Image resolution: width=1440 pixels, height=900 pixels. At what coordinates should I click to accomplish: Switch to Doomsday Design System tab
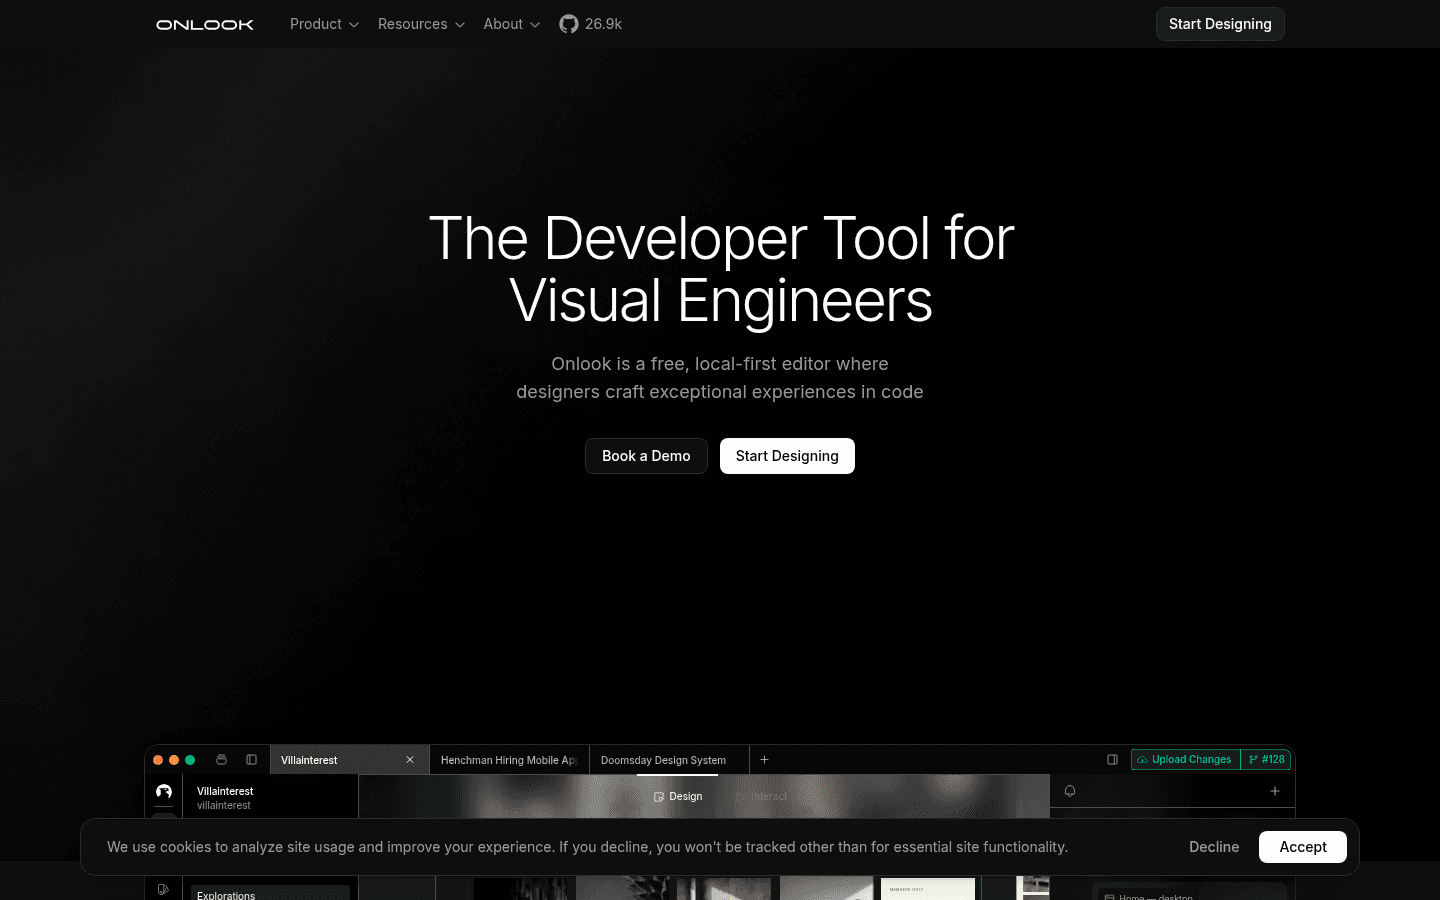click(x=664, y=760)
